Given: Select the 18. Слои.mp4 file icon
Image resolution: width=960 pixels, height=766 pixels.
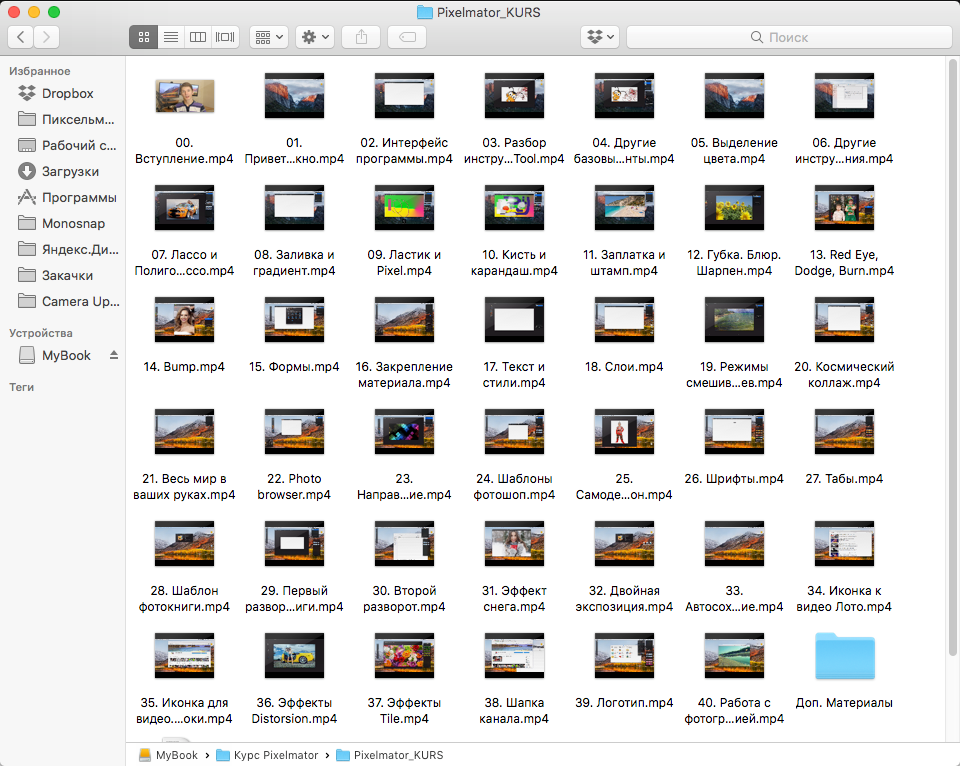Looking at the screenshot, I should tap(624, 320).
